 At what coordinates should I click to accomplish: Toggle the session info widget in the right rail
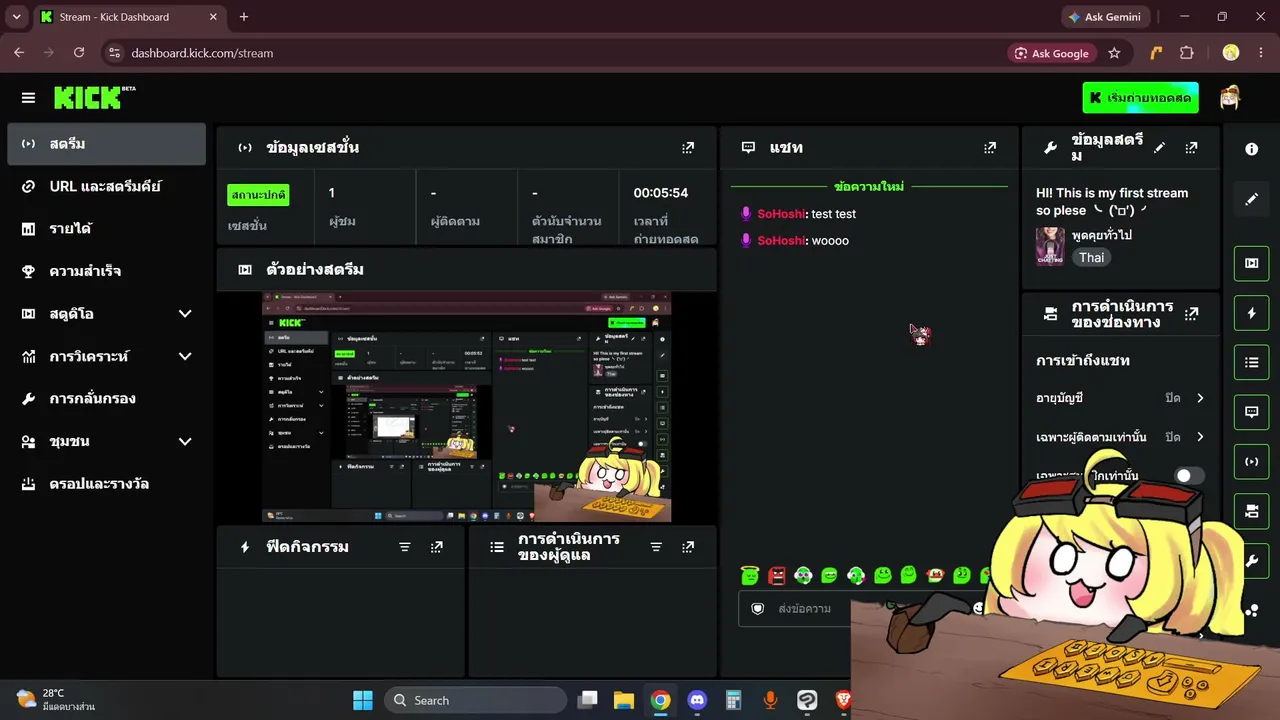tap(1251, 461)
